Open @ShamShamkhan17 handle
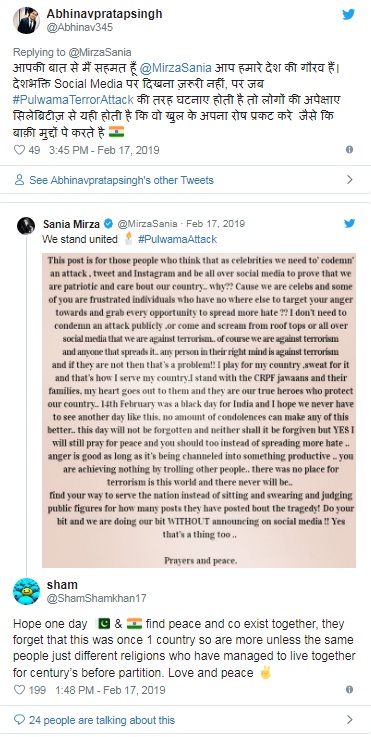 [x=96, y=598]
